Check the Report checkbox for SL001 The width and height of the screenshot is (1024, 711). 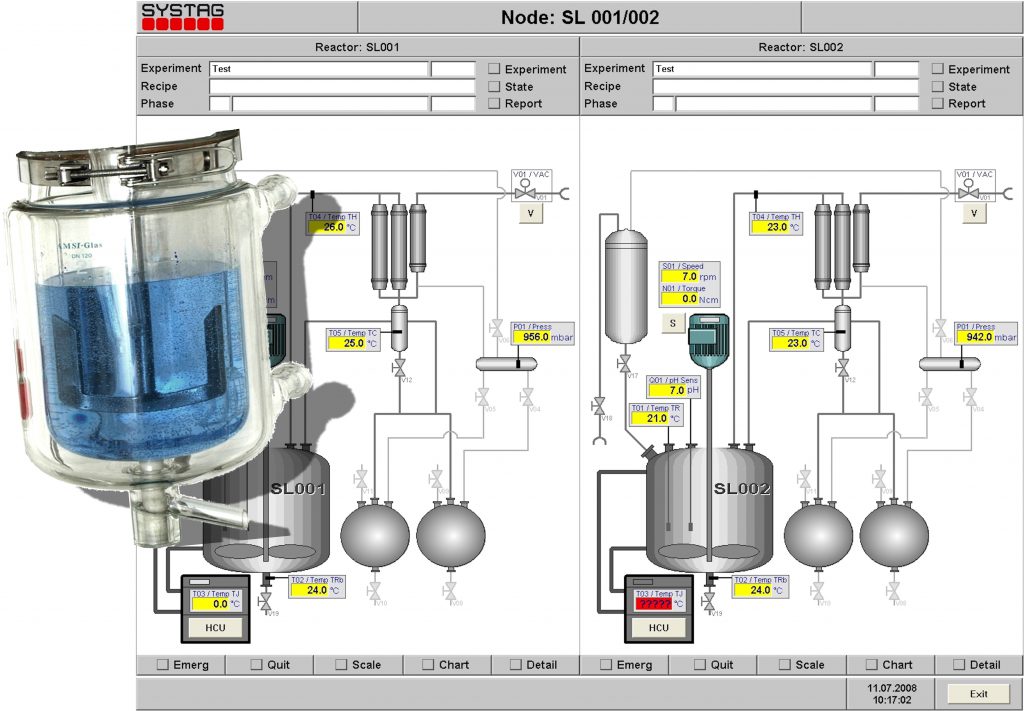click(495, 104)
